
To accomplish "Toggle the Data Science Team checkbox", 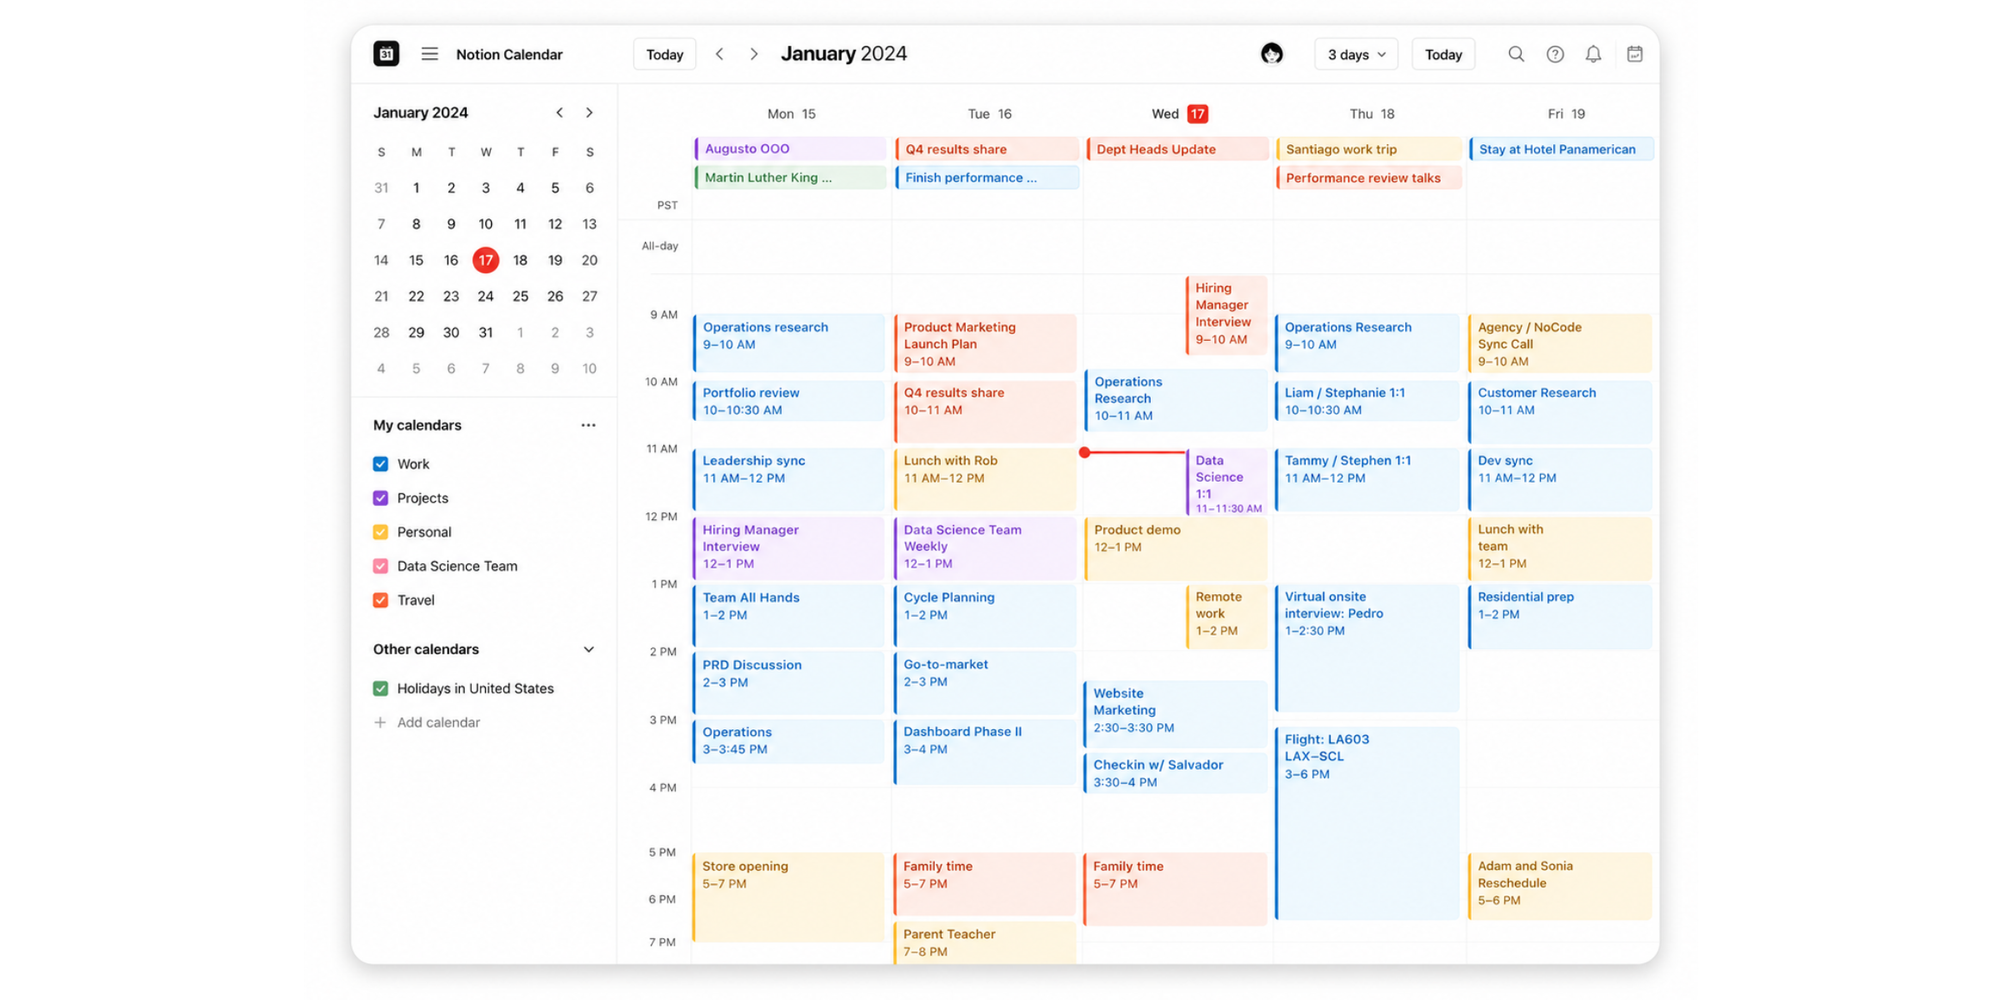I will click(380, 566).
